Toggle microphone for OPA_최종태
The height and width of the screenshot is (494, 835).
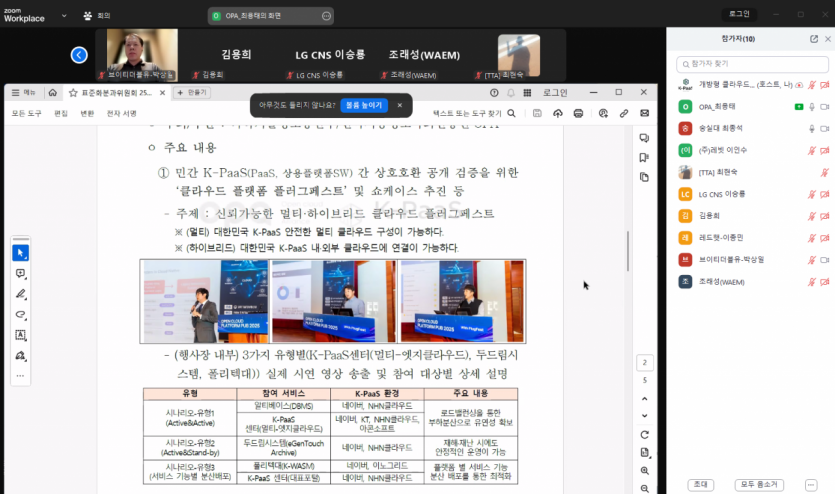pyautogui.click(x=812, y=106)
